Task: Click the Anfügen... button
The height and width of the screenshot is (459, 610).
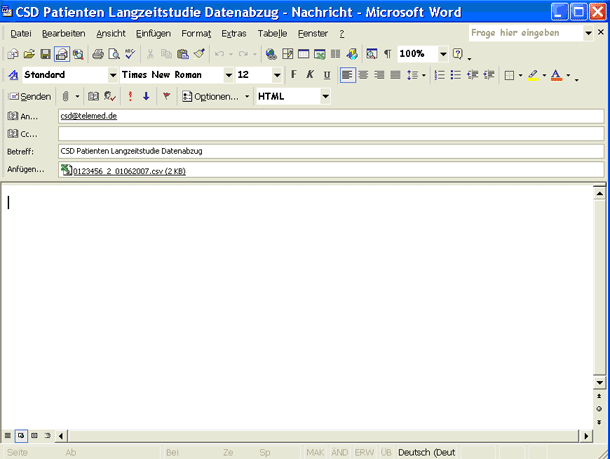Action: point(26,169)
